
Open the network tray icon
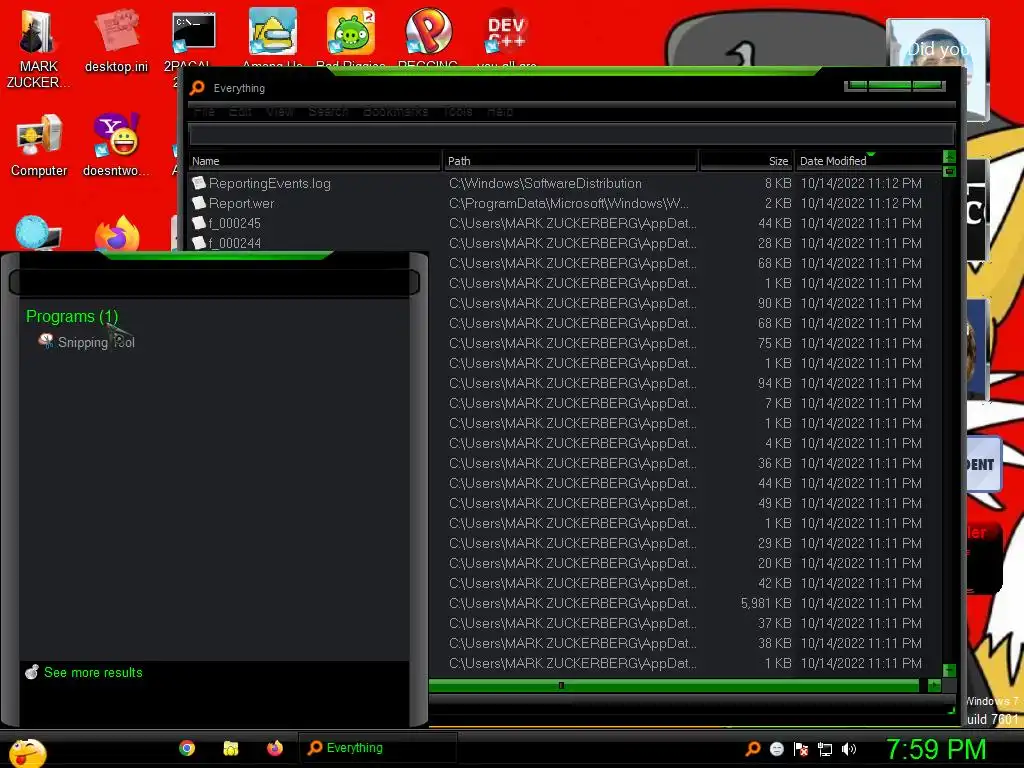tap(825, 749)
